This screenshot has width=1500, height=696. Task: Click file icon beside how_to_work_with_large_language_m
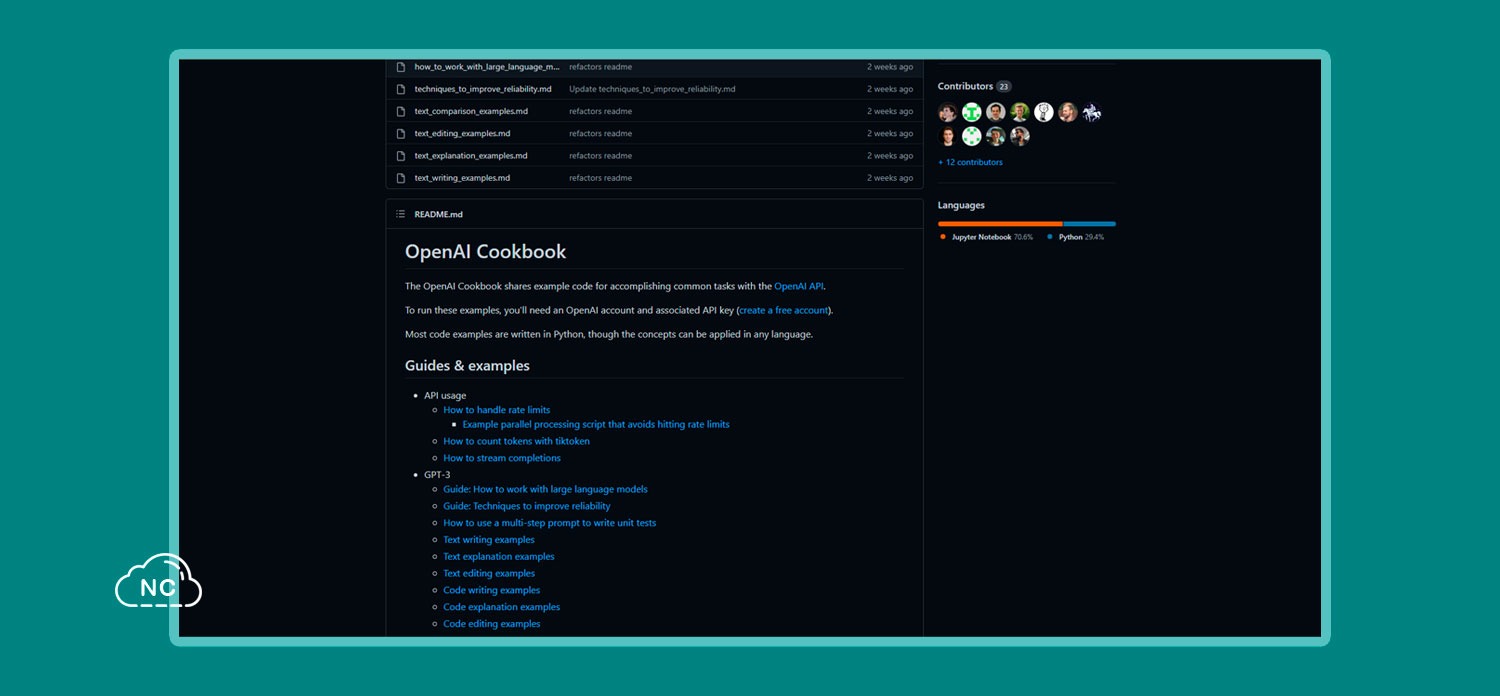tap(401, 67)
